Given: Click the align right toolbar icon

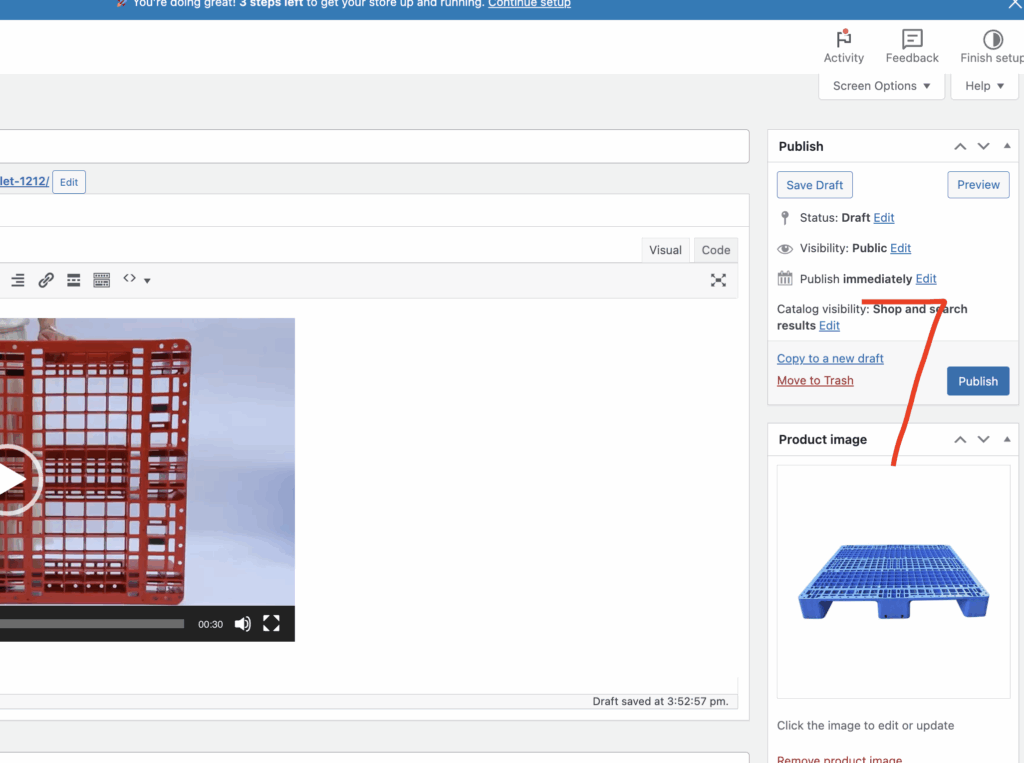Looking at the screenshot, I should 17,281.
